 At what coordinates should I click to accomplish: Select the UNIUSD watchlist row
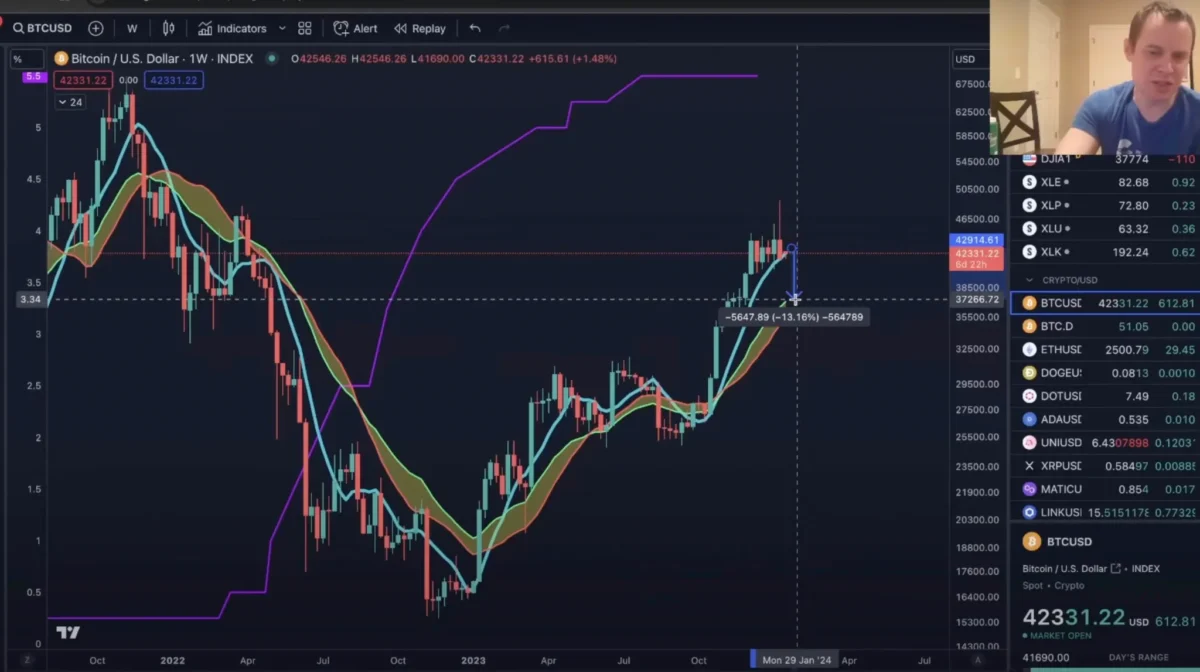tap(1104, 442)
